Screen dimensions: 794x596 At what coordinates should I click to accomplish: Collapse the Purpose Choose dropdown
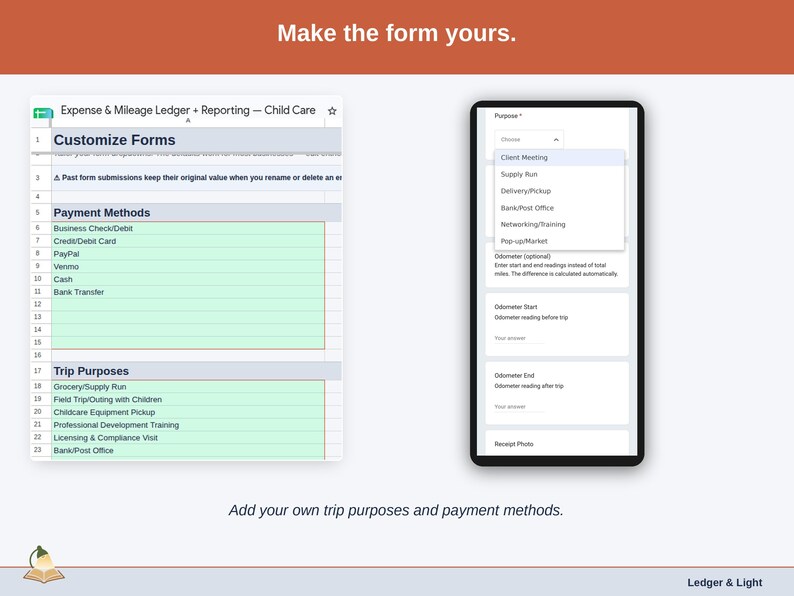click(529, 139)
